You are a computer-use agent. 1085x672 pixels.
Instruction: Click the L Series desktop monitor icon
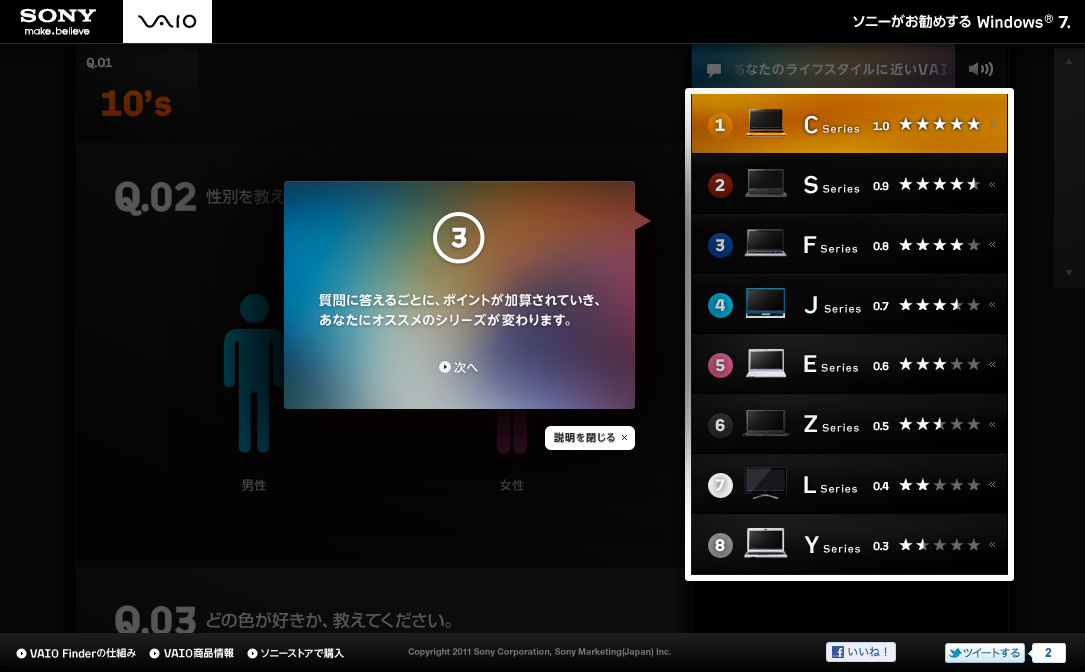point(765,484)
